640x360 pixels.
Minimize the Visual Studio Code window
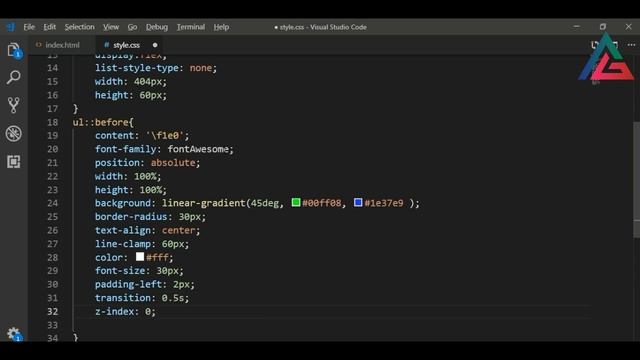click(576, 27)
